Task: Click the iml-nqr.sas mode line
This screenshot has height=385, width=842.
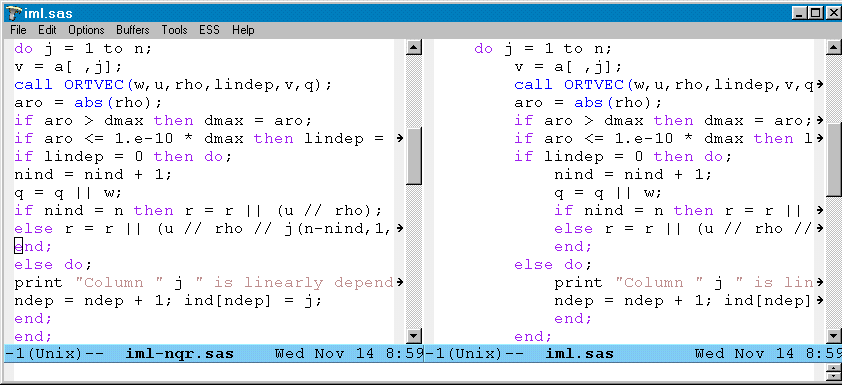Action: tap(214, 353)
